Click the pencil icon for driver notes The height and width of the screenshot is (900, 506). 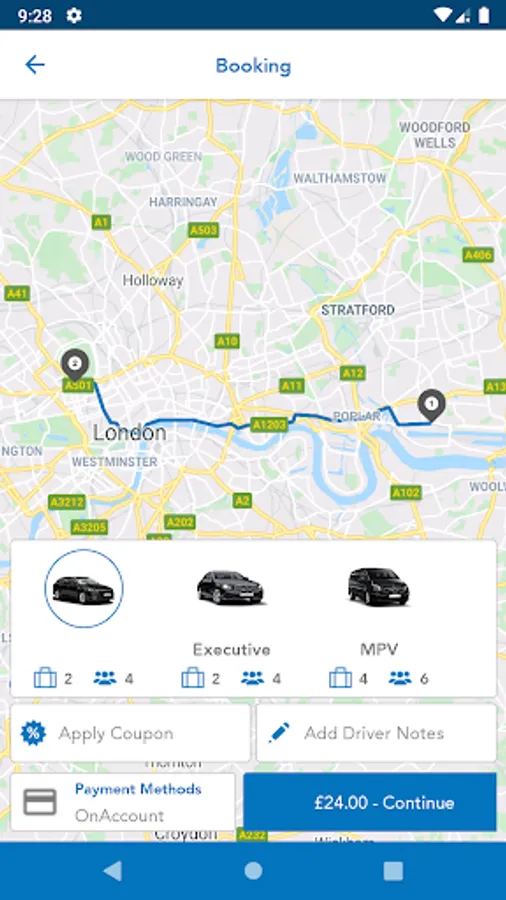tap(279, 733)
